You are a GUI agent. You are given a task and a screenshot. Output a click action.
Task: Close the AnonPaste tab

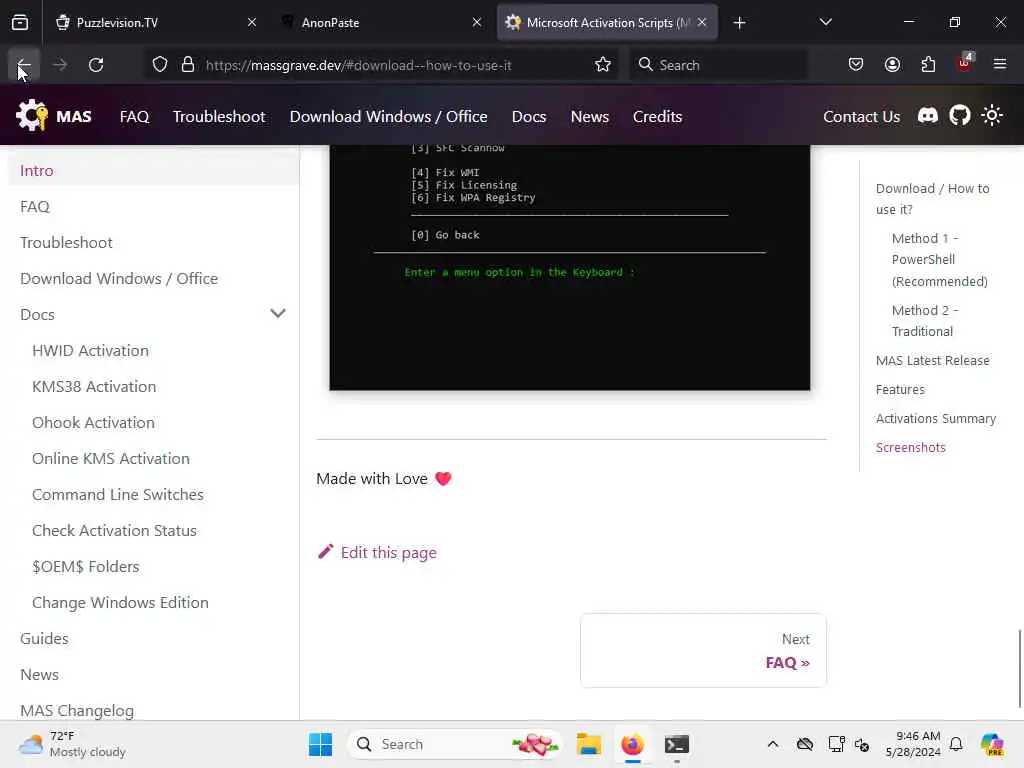[x=477, y=23]
